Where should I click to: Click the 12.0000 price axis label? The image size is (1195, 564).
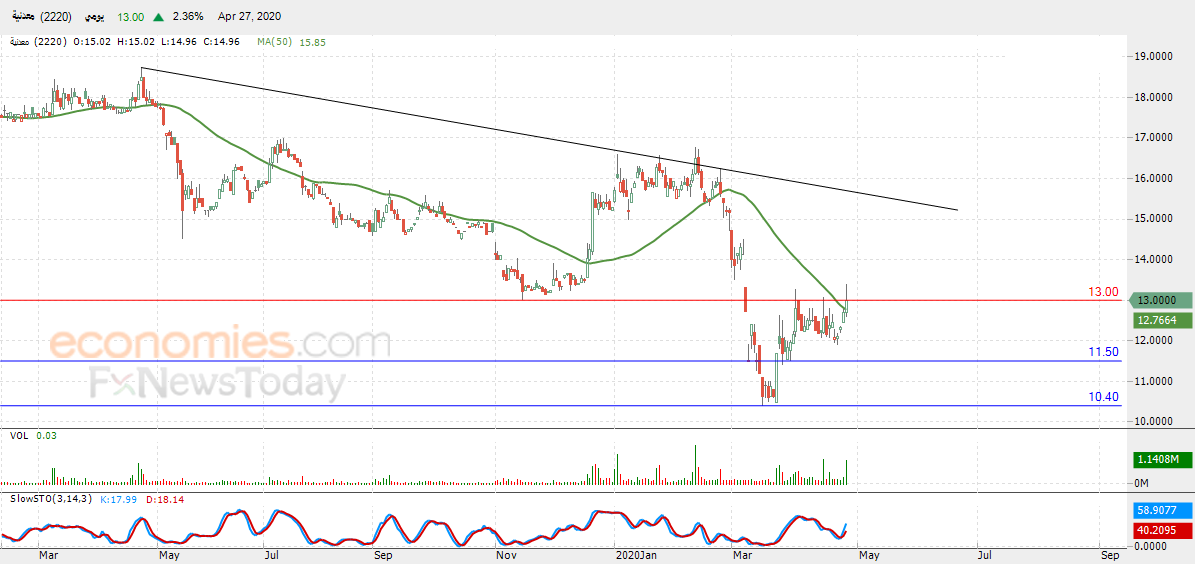(x=1154, y=341)
